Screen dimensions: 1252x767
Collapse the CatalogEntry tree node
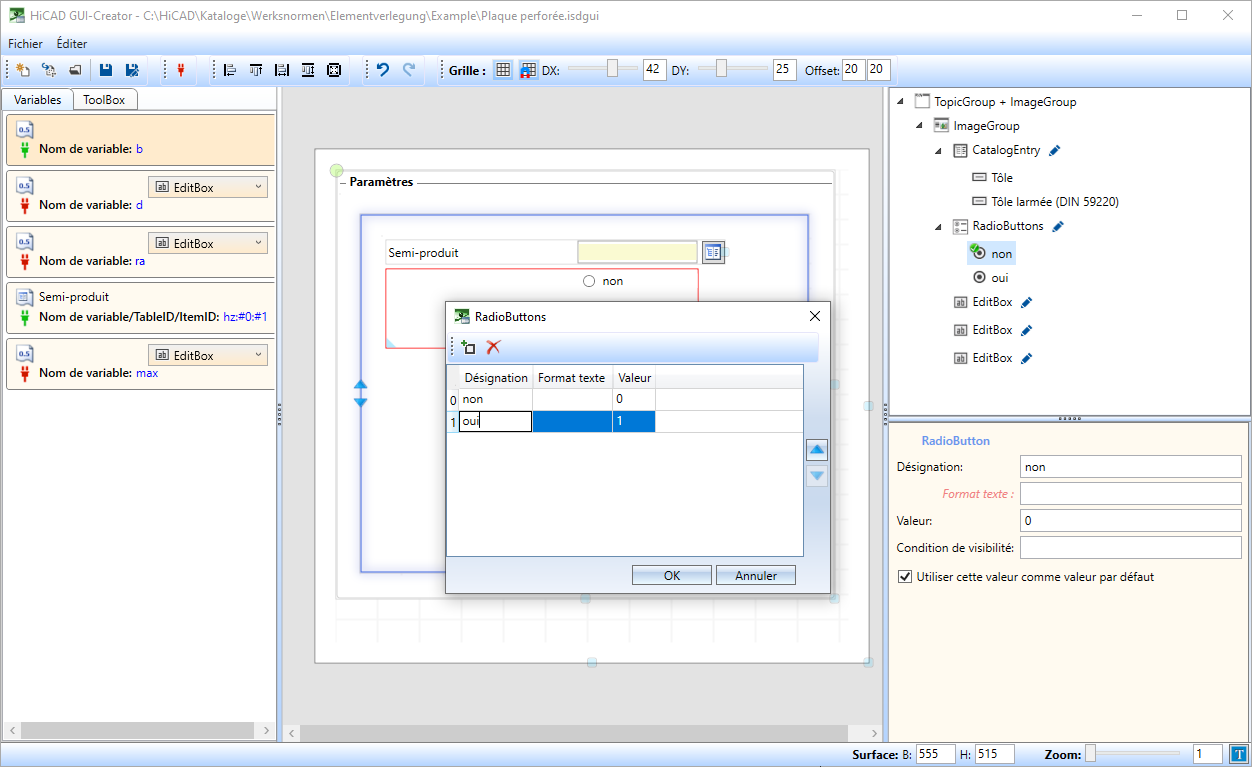point(938,151)
